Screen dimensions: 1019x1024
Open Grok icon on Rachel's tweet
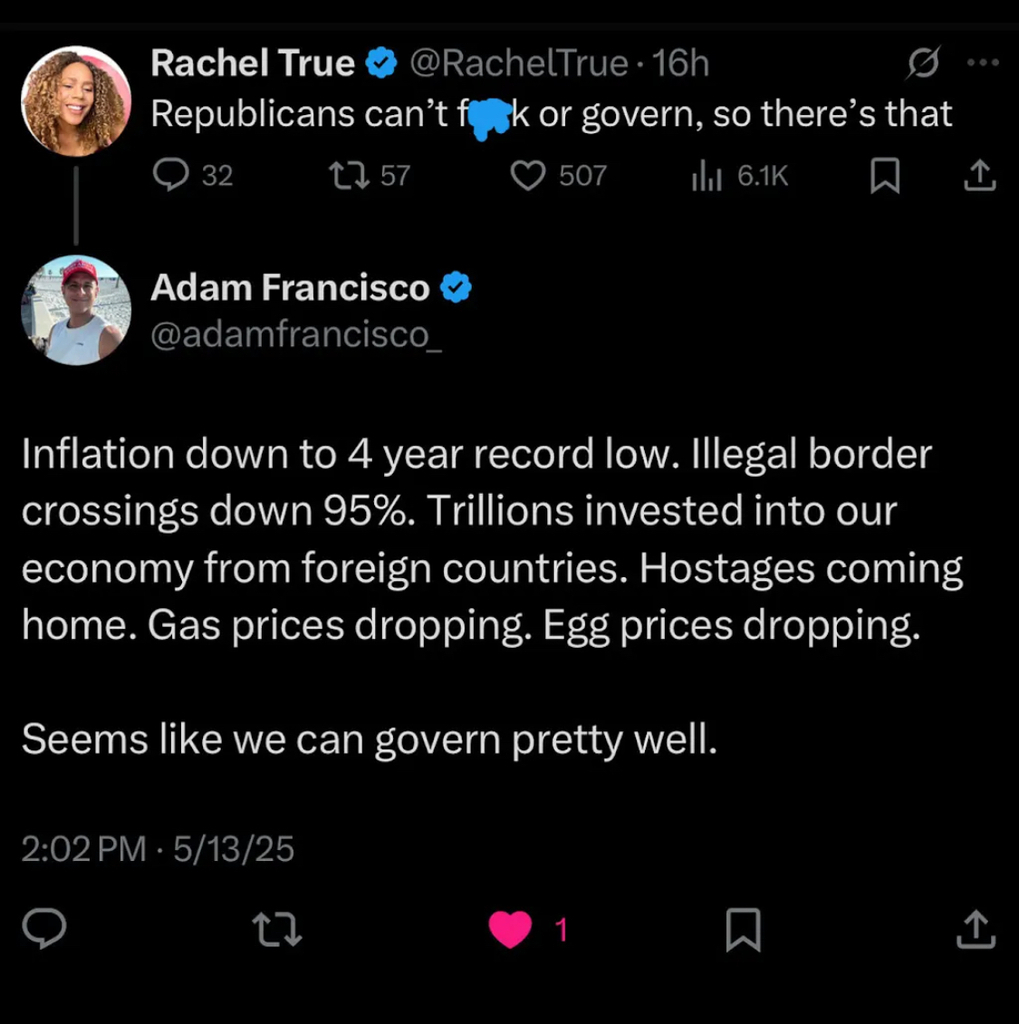tap(922, 65)
